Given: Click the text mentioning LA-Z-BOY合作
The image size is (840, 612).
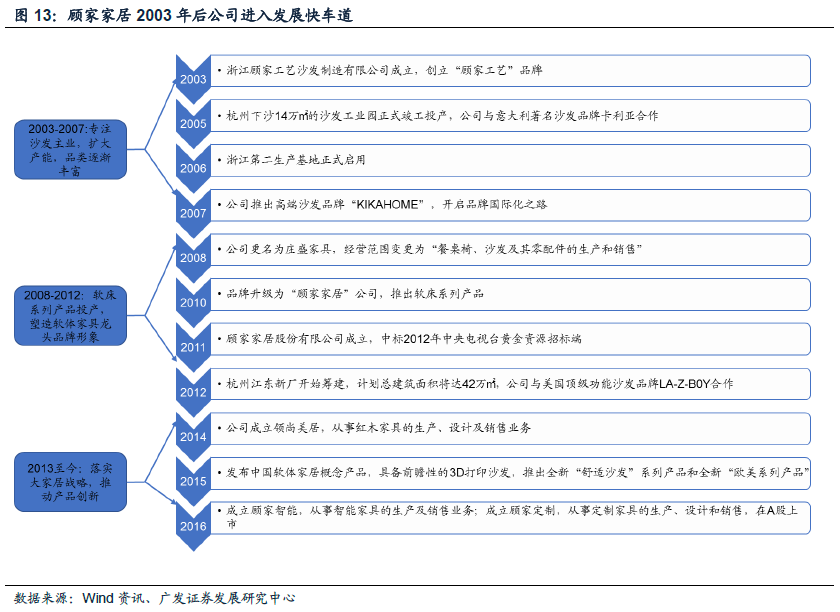Looking at the screenshot, I should [x=479, y=384].
